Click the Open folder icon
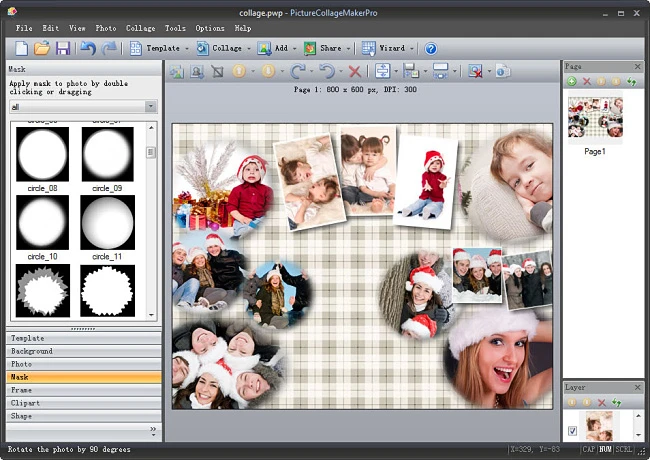Viewport: 650px width, 460px height. (42, 48)
